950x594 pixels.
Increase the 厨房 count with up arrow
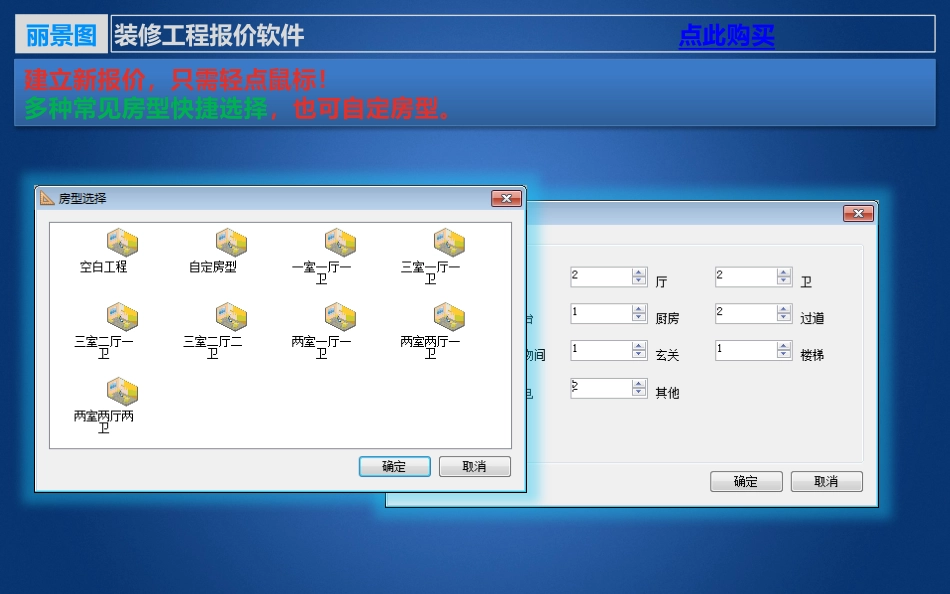point(639,309)
